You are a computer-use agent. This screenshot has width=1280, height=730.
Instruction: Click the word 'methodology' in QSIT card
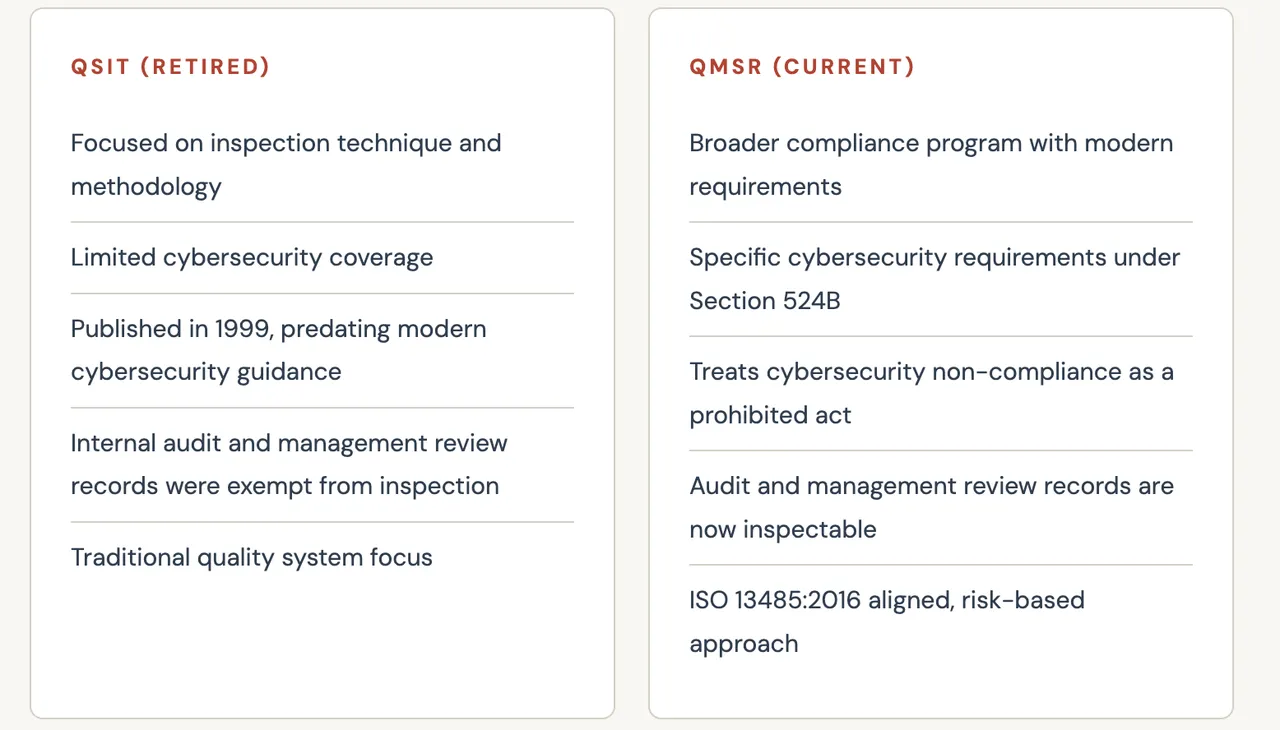click(146, 187)
